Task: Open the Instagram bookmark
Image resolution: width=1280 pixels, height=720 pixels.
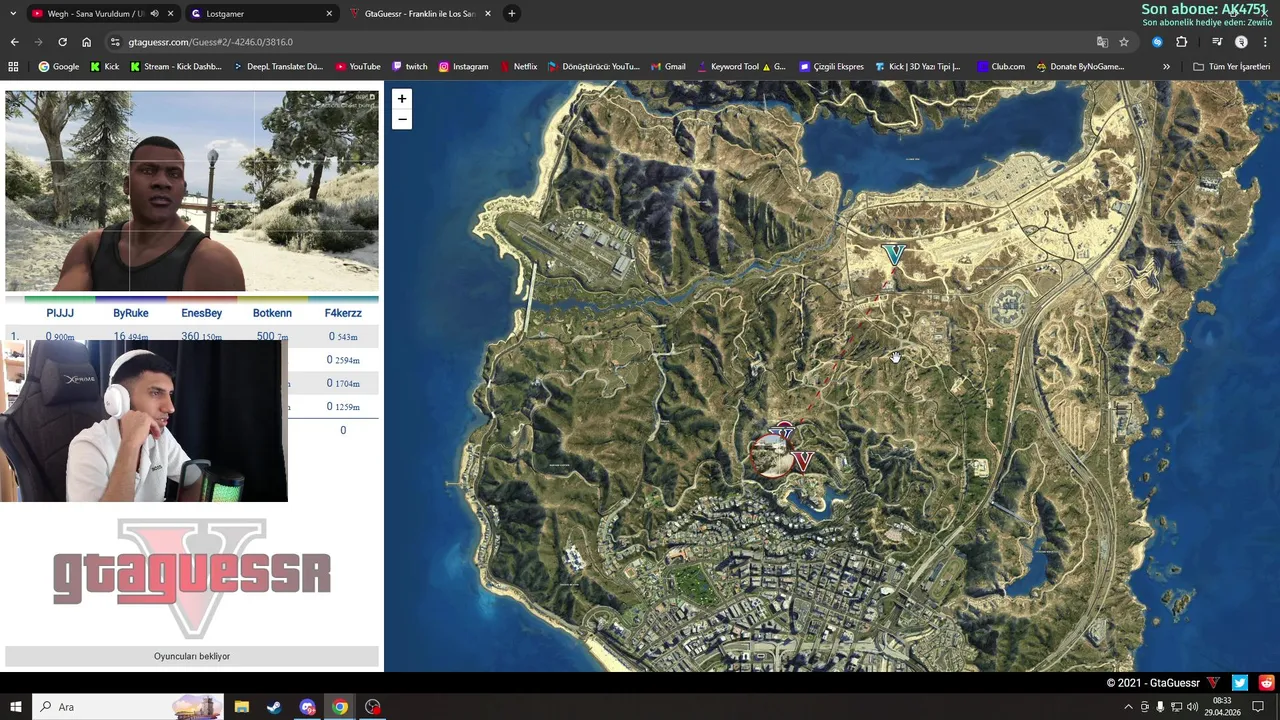Action: tap(464, 67)
